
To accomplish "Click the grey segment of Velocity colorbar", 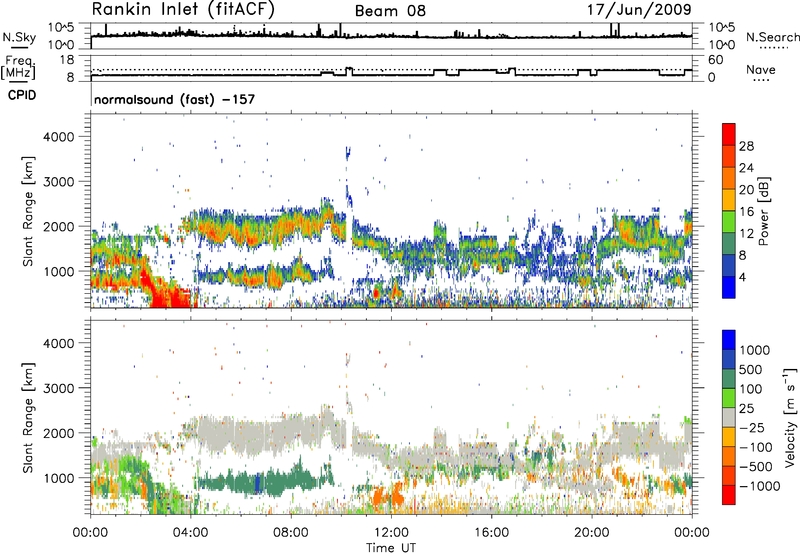I will tap(729, 417).
